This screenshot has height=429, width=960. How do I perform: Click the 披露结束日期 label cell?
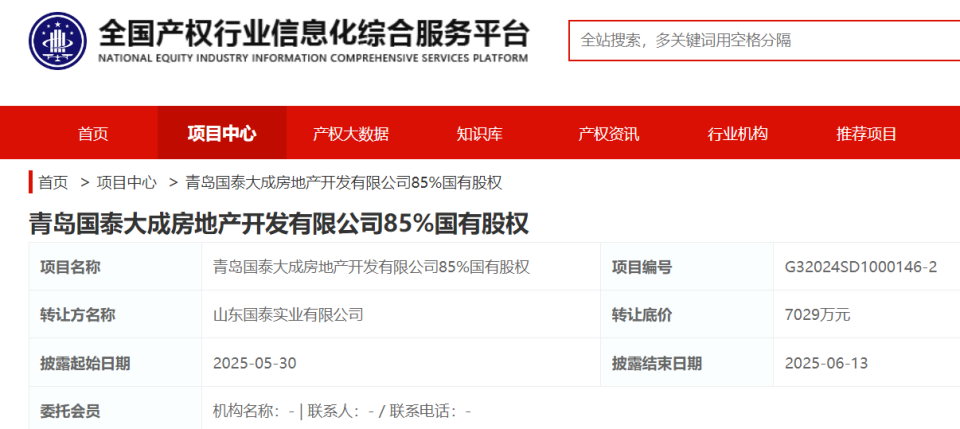pos(687,363)
